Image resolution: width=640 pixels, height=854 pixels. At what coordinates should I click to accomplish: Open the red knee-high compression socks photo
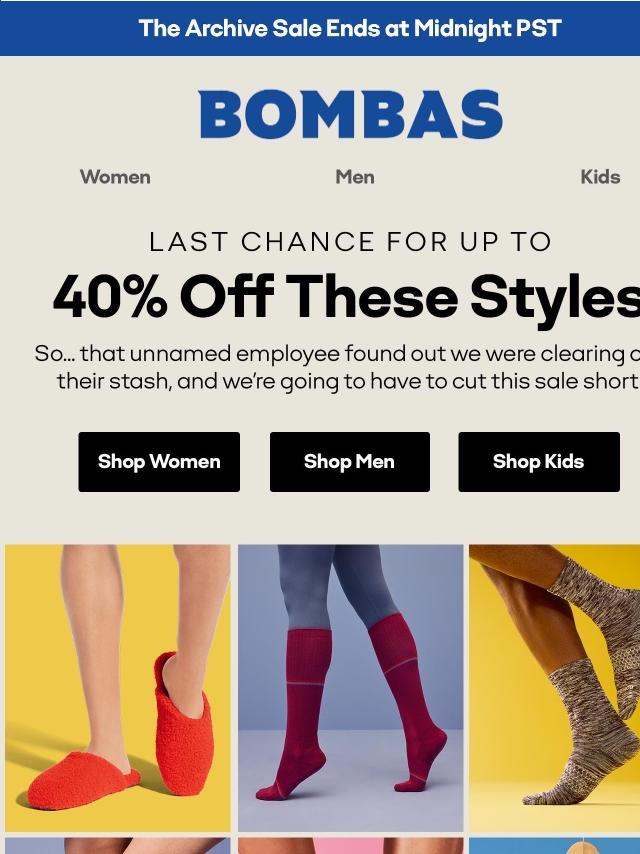[350, 688]
